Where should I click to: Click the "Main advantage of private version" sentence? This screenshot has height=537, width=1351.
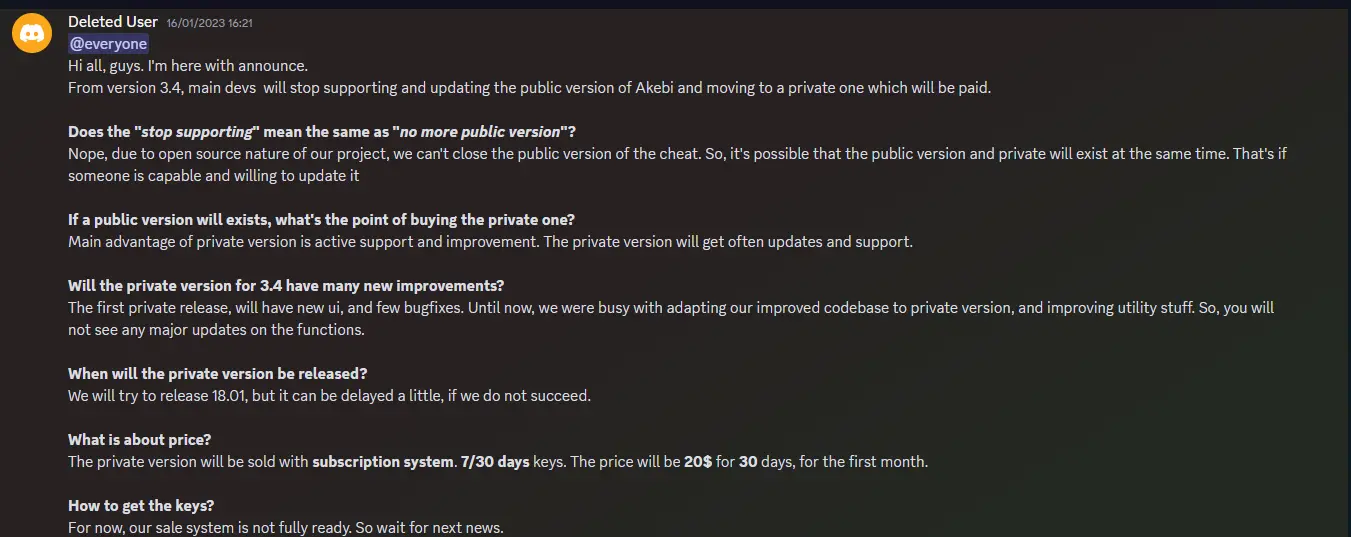point(491,242)
